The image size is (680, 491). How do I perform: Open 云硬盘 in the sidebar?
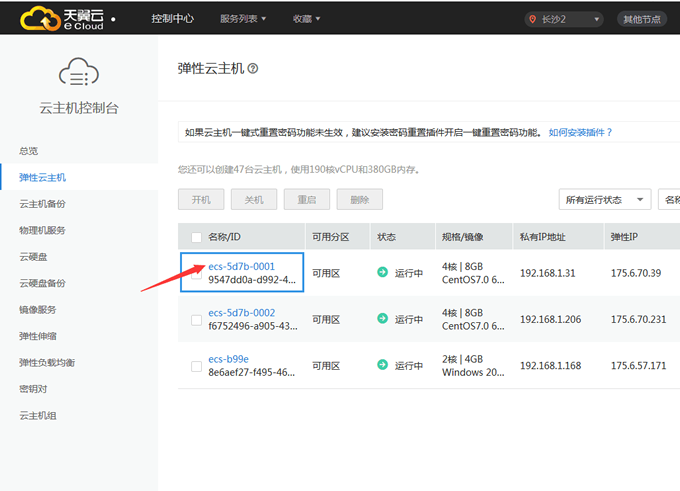pos(33,257)
